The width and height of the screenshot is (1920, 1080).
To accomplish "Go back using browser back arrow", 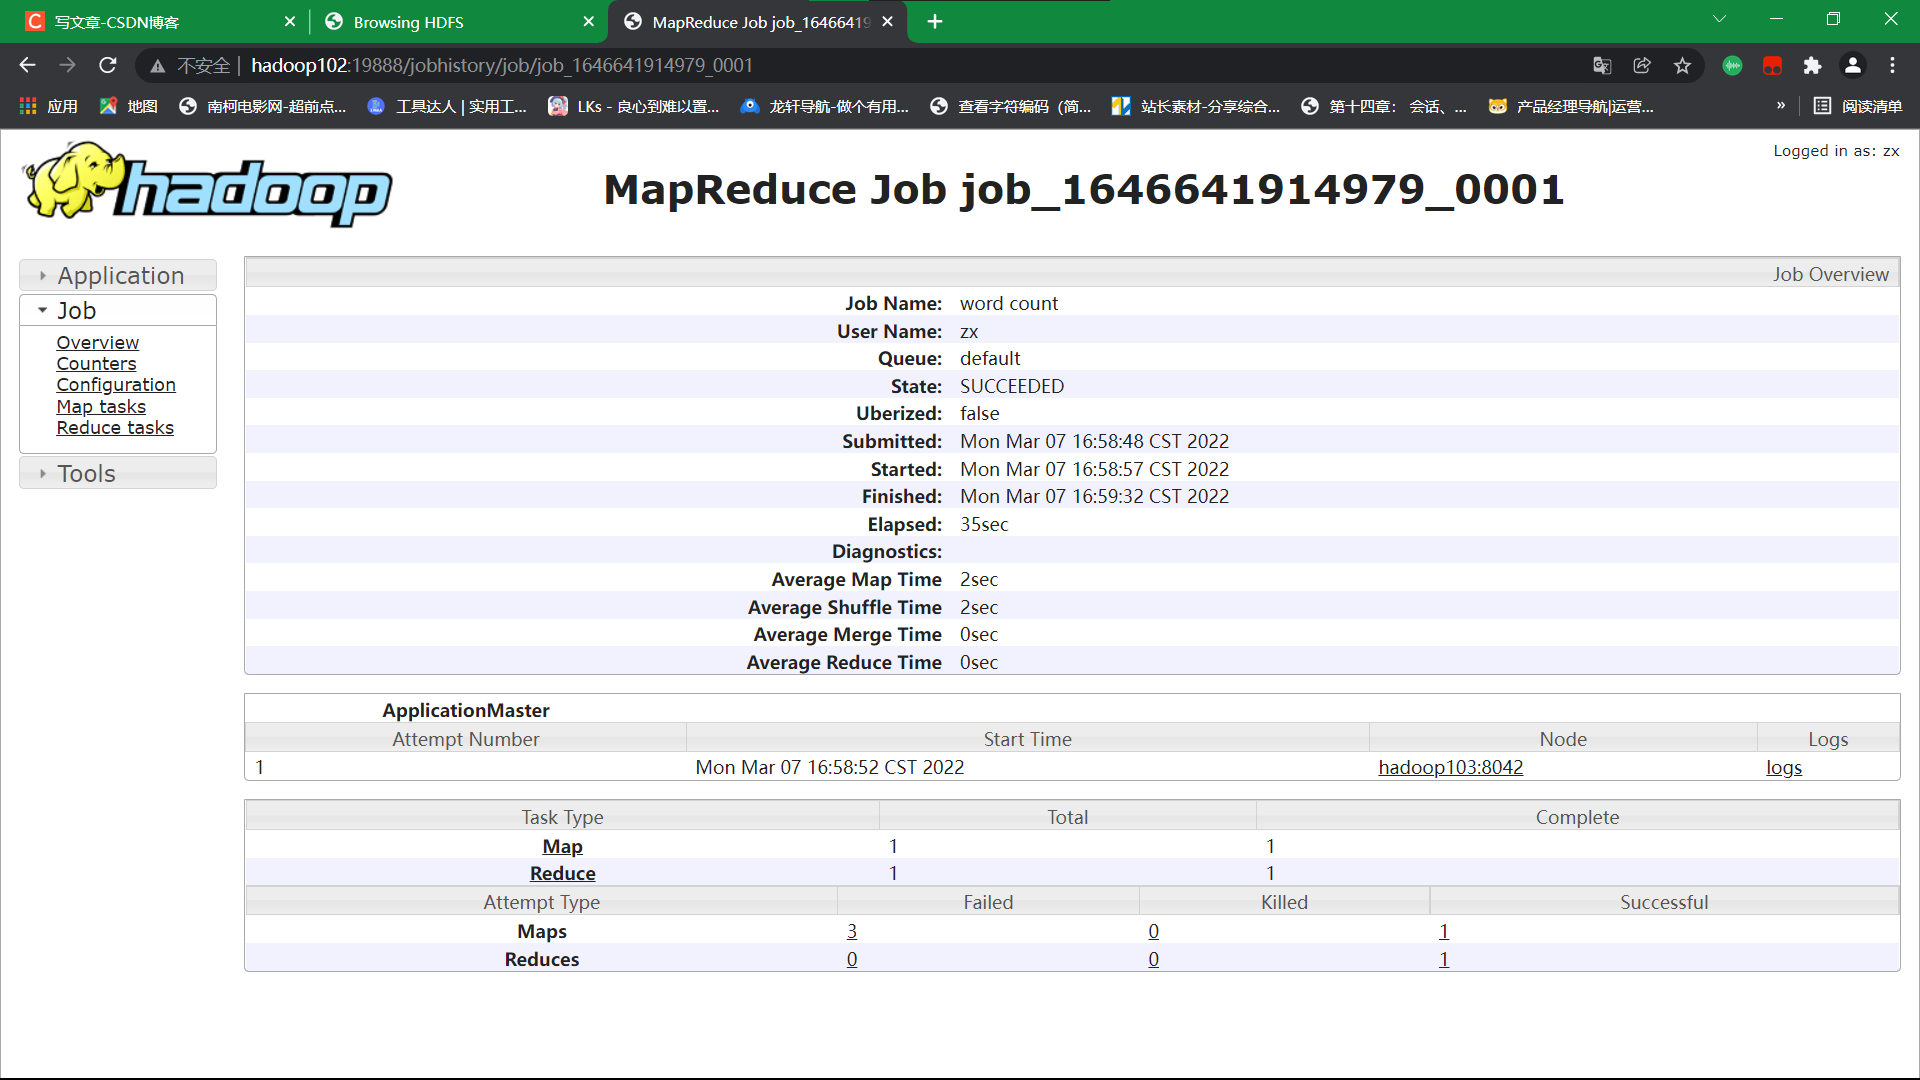I will pyautogui.click(x=27, y=65).
